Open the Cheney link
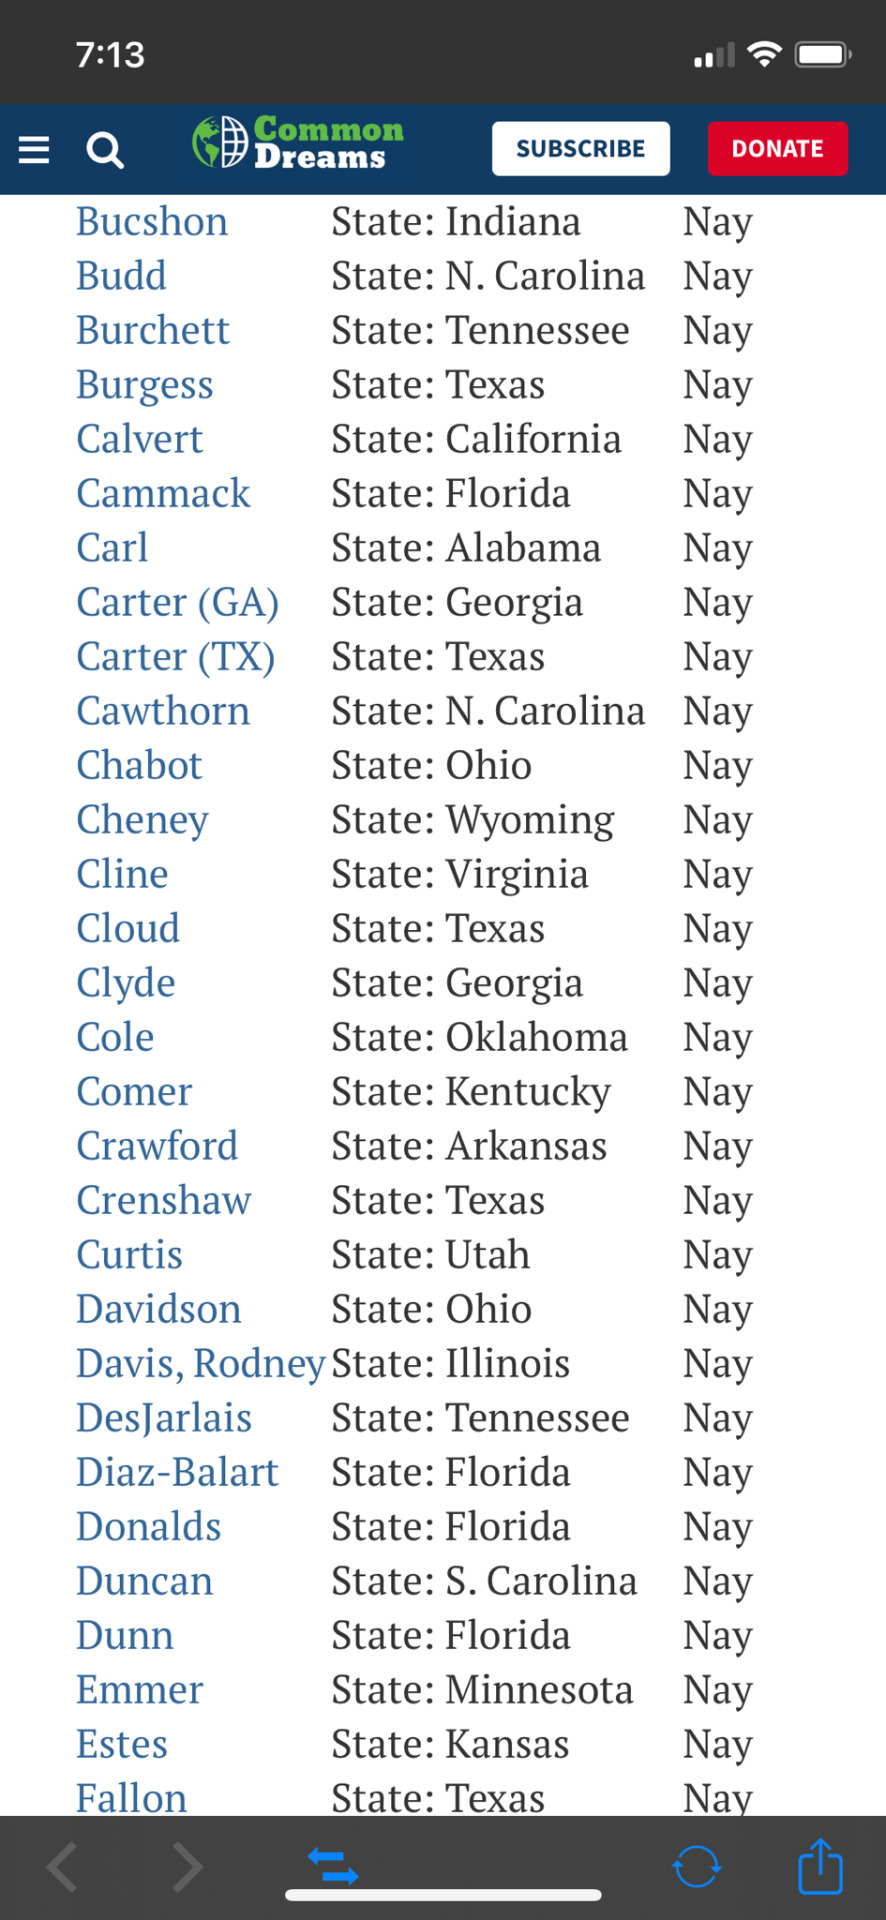 pyautogui.click(x=143, y=820)
